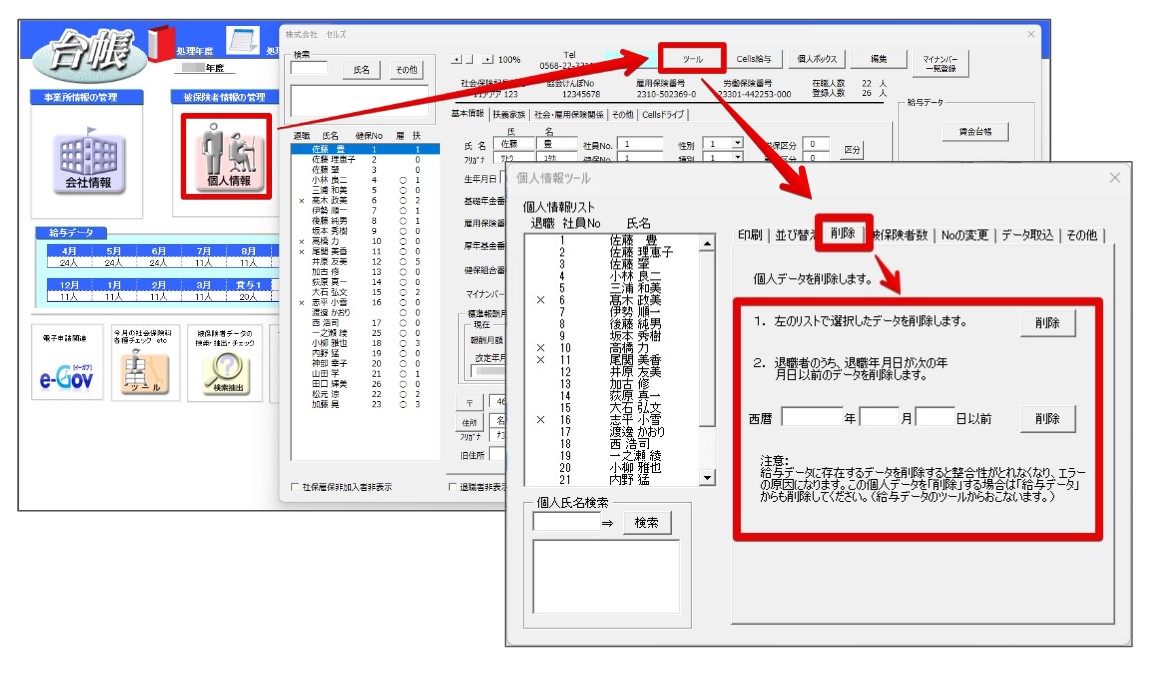Open the 個人情報 people icon
This screenshot has width=1157, height=681.
point(228,156)
